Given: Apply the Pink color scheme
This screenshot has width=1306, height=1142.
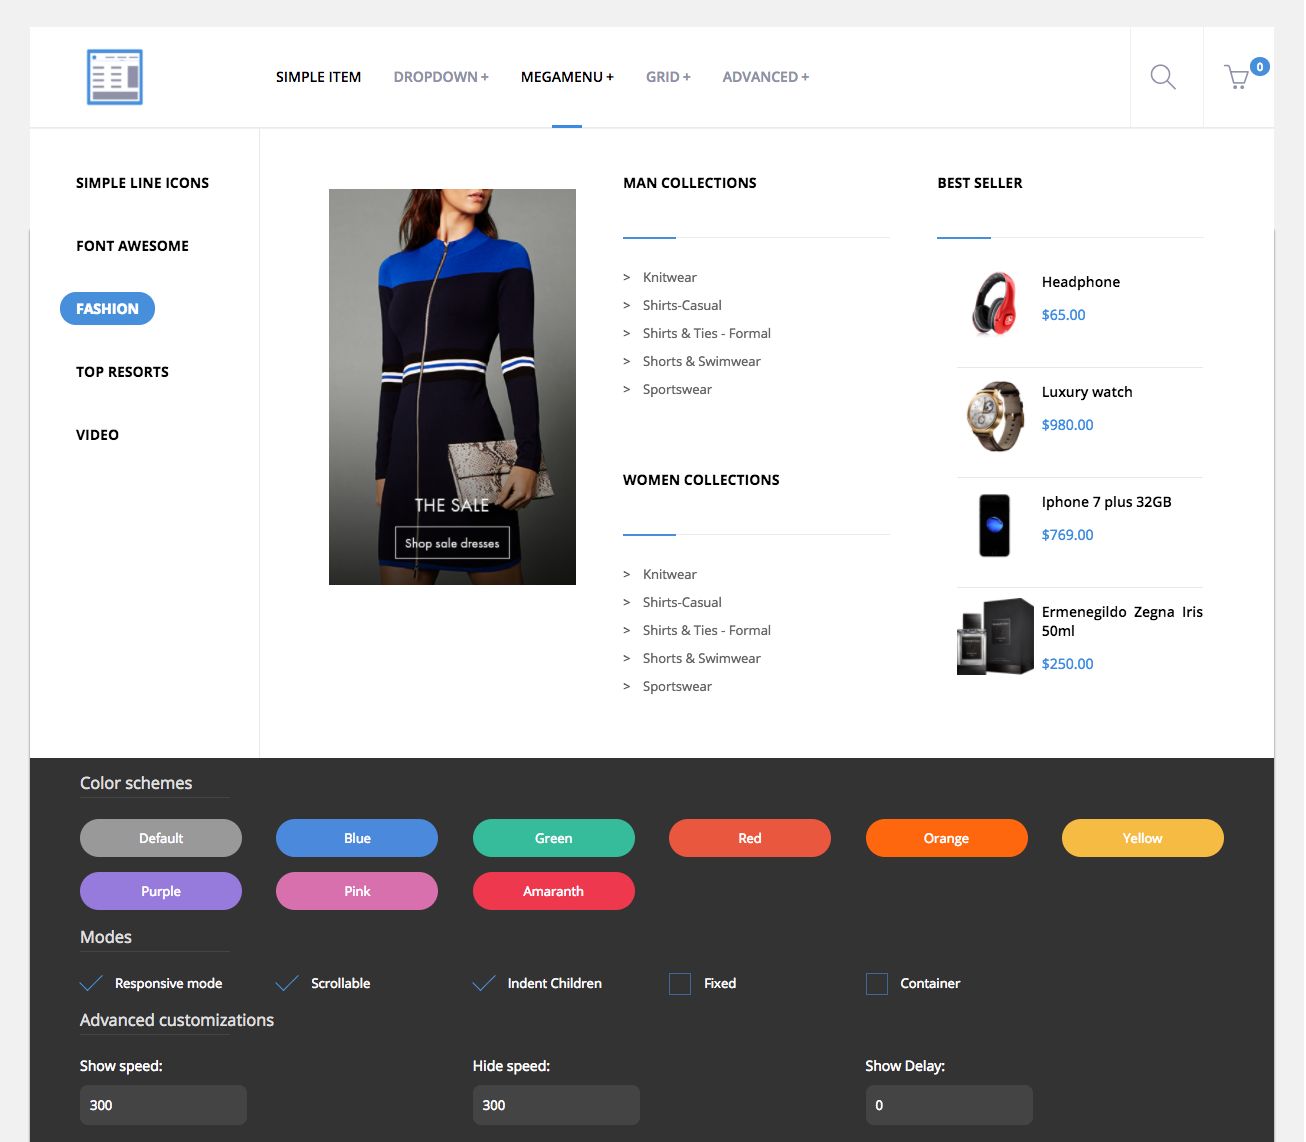Looking at the screenshot, I should pos(357,891).
